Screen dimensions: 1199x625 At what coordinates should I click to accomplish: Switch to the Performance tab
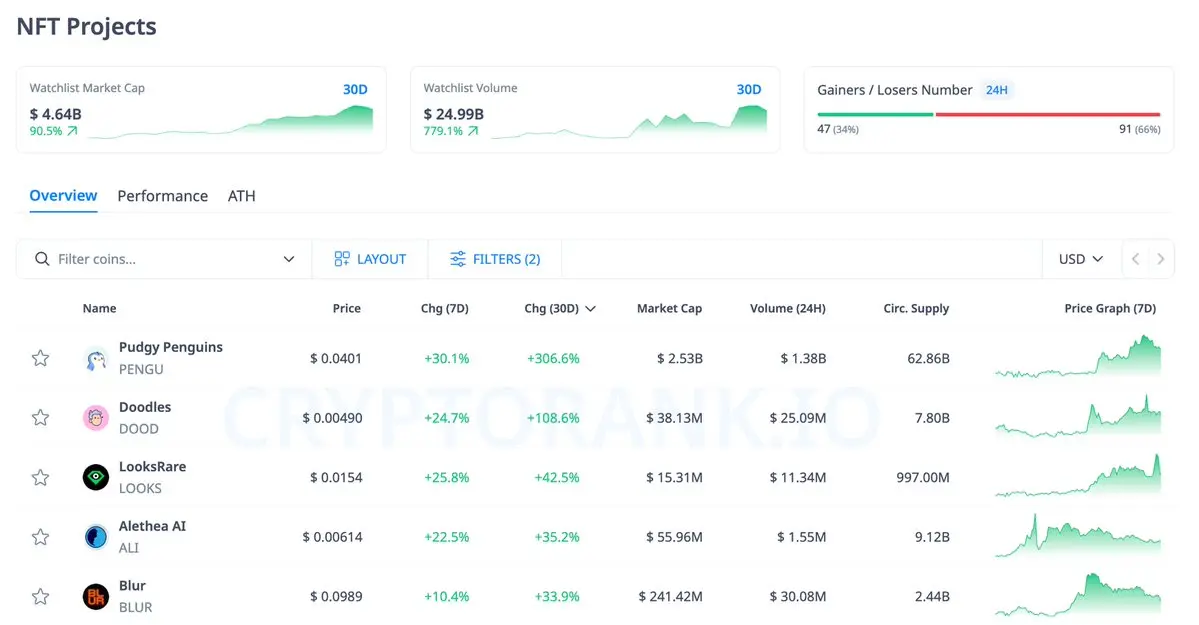point(163,196)
